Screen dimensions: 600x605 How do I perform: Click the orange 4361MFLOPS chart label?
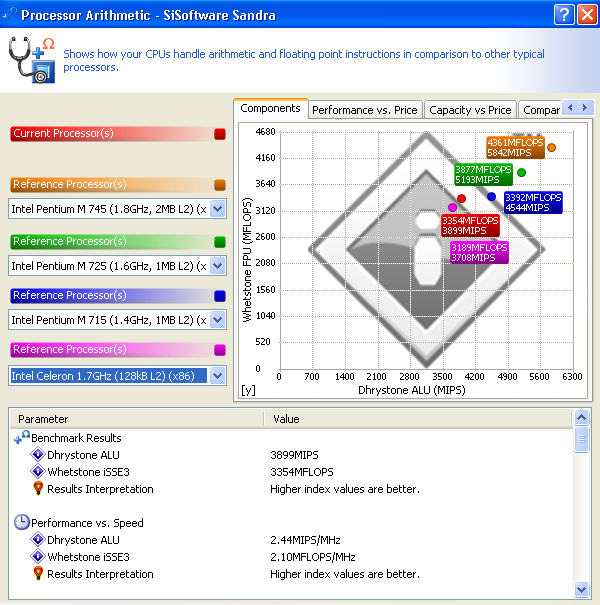point(515,147)
